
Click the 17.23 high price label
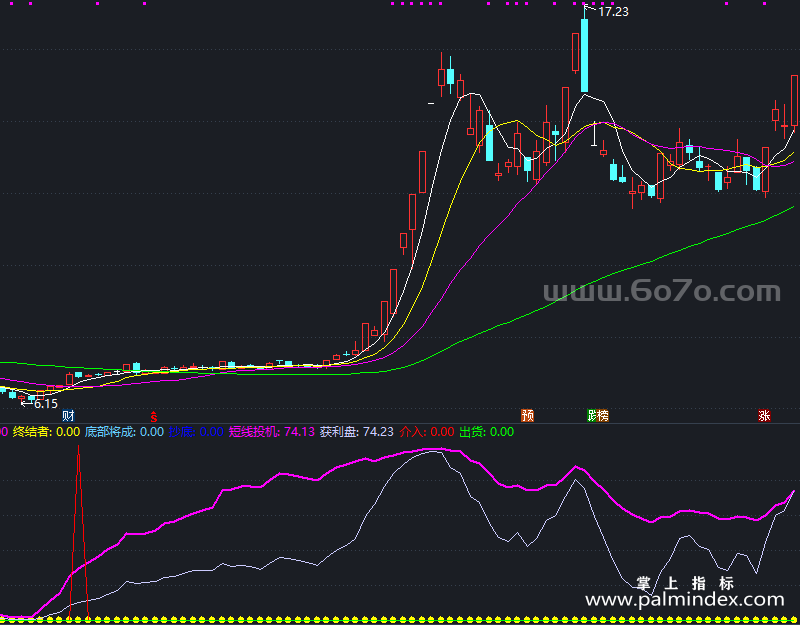point(613,12)
